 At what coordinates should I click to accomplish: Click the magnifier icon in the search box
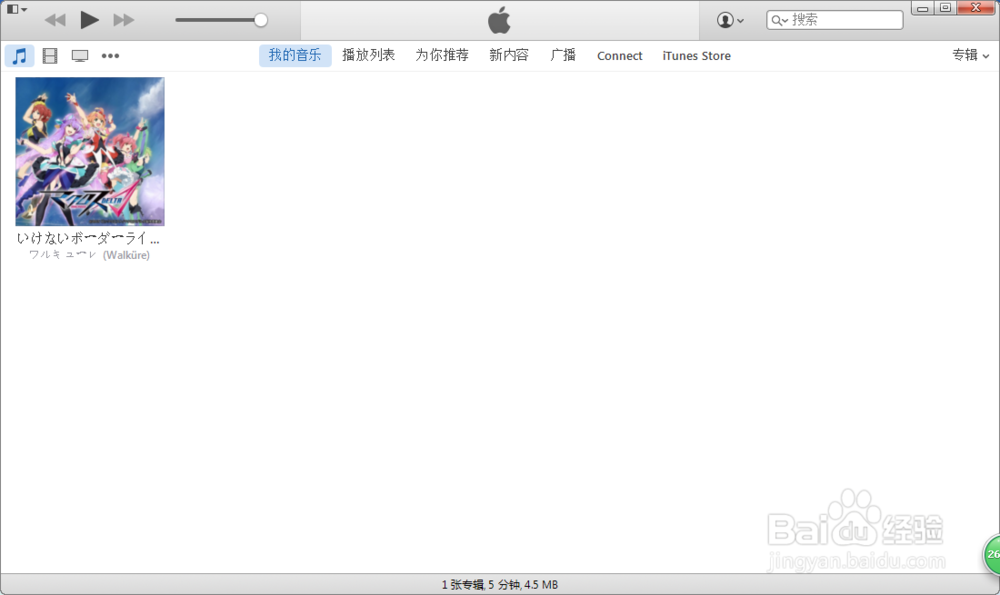[x=778, y=19]
